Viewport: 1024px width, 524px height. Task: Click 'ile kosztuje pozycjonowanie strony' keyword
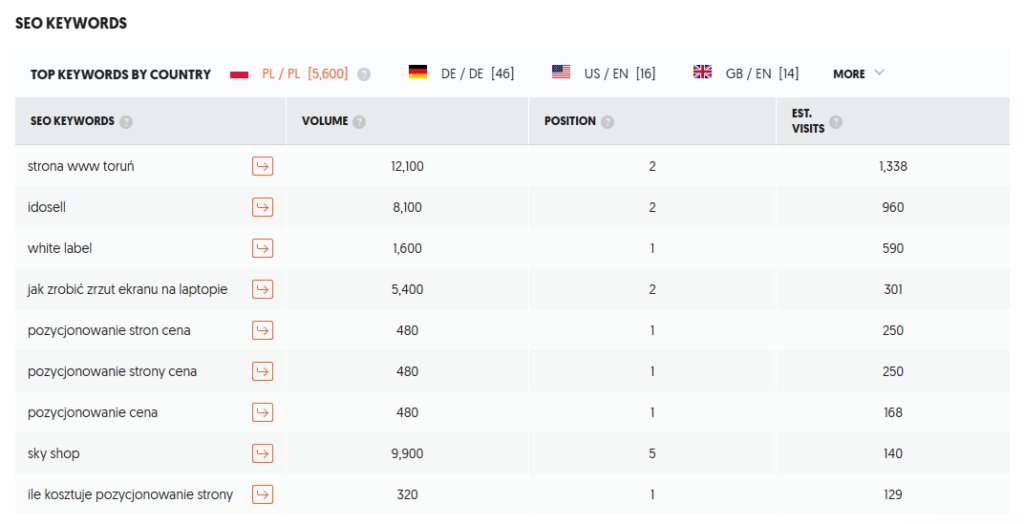click(x=130, y=494)
